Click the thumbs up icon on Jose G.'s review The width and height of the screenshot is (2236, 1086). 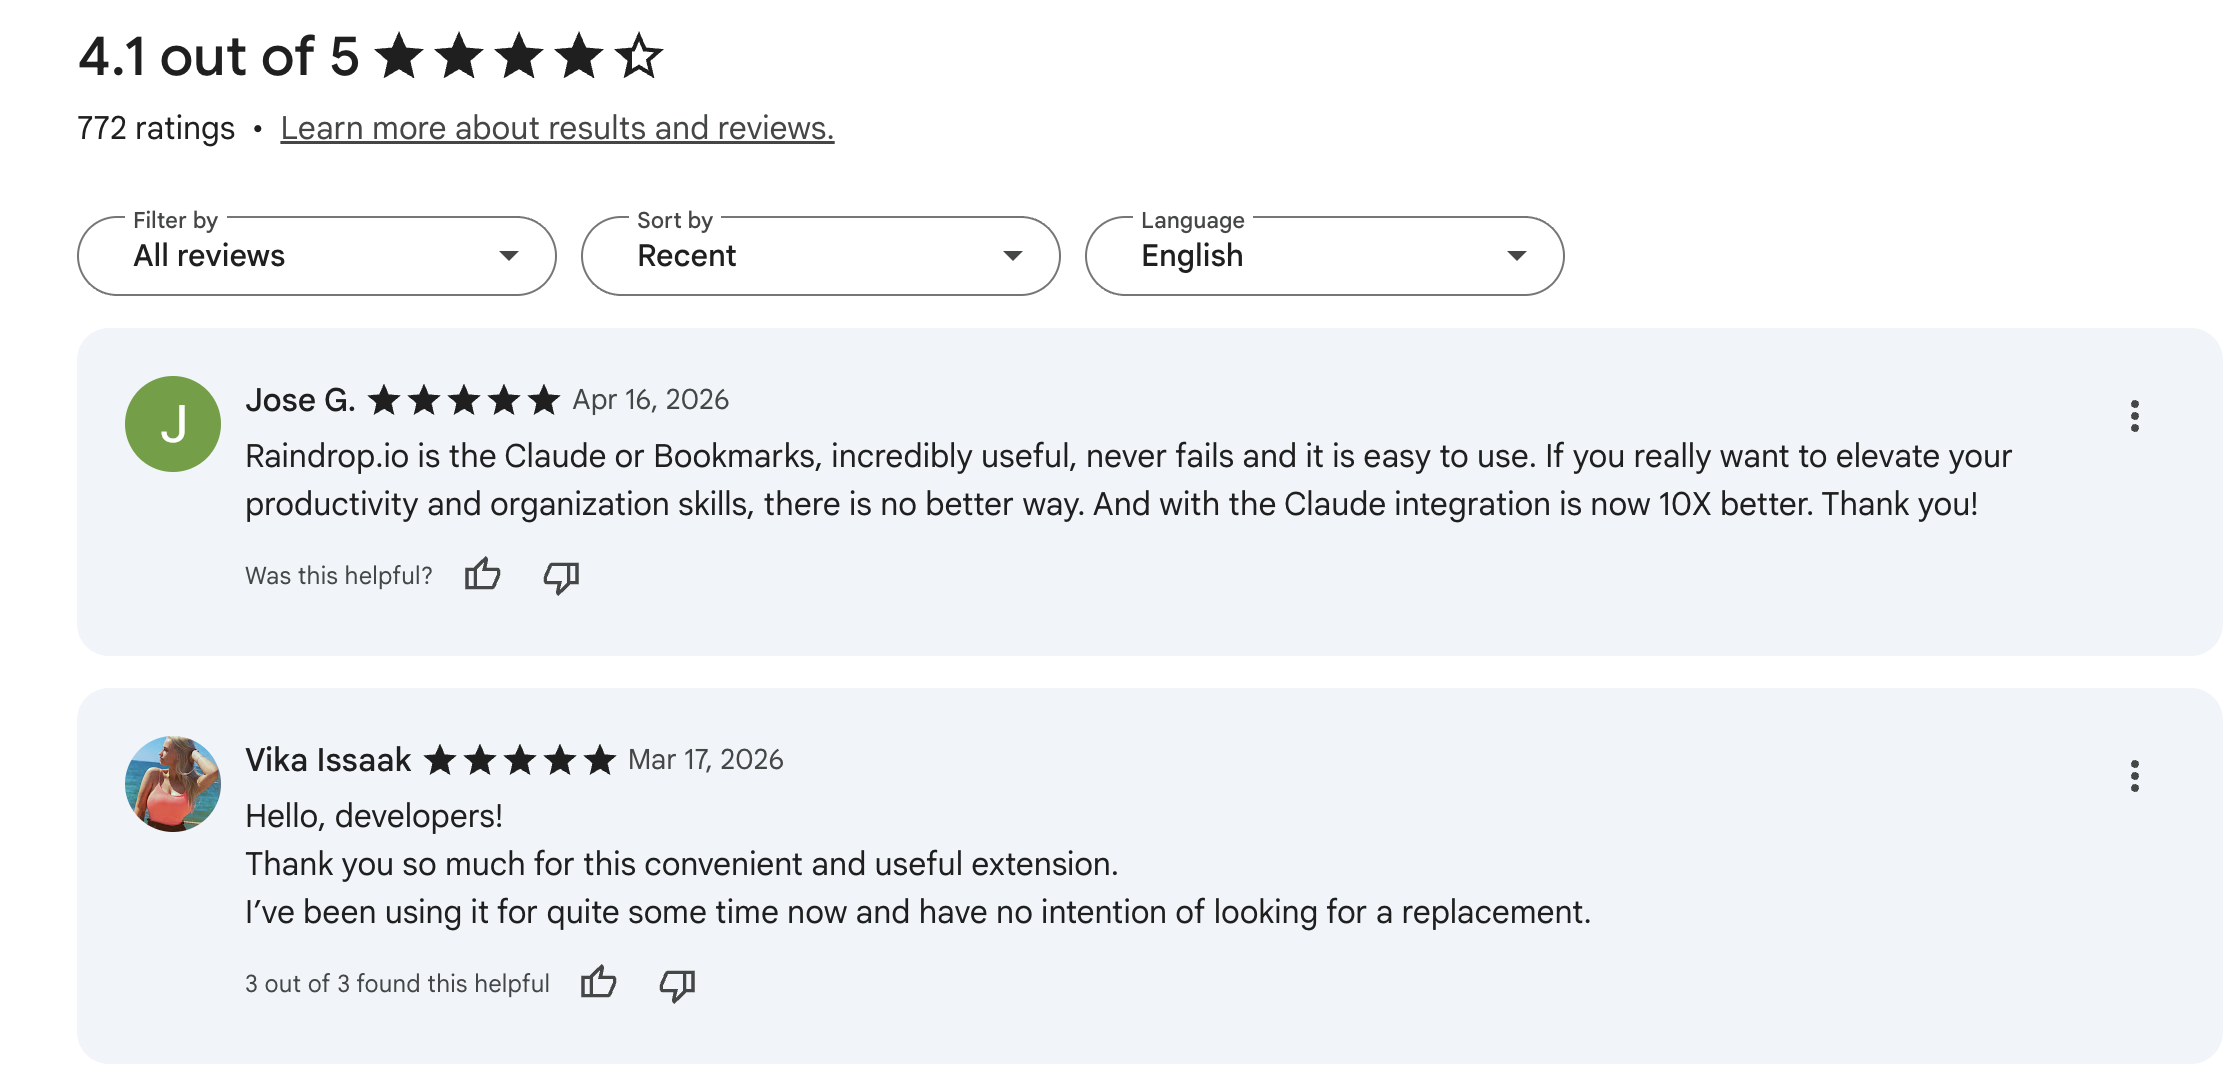[x=483, y=576]
